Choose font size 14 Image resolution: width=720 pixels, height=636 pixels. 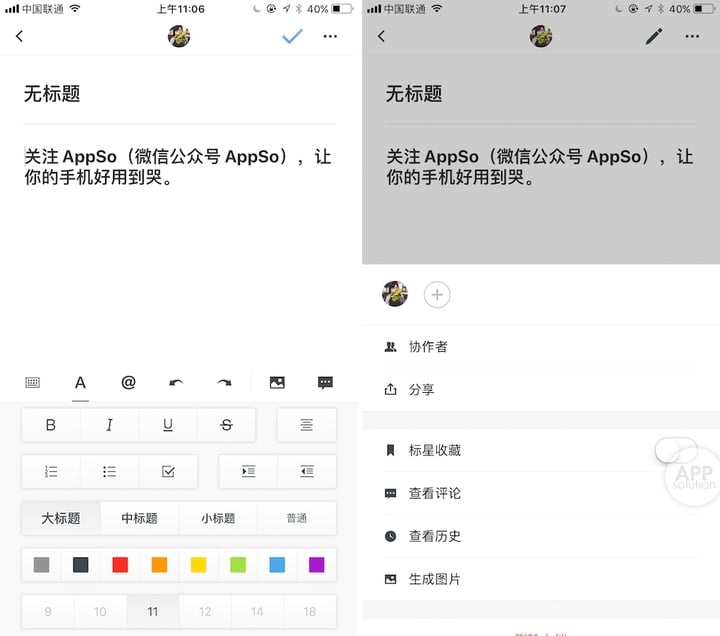[257, 612]
